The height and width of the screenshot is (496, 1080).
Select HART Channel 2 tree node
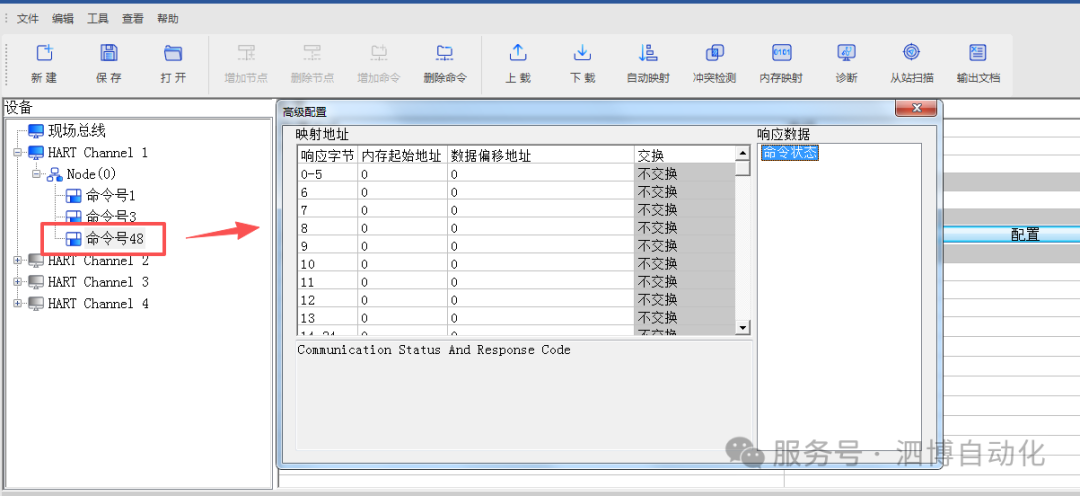click(x=98, y=260)
